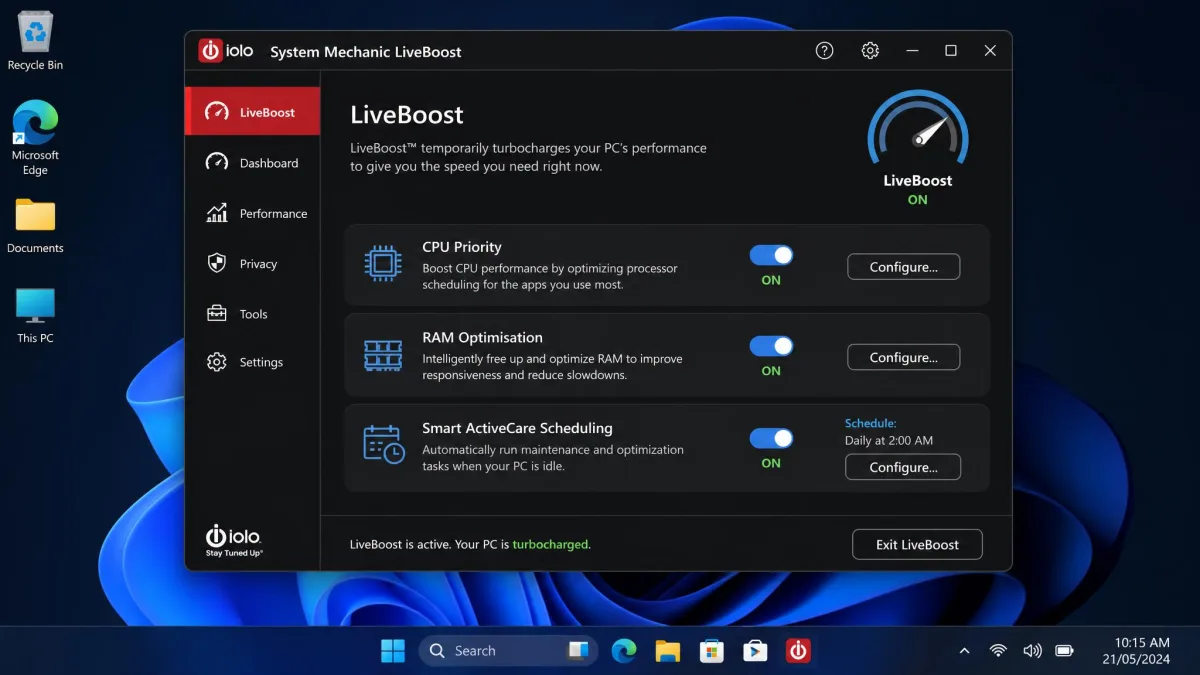Click the Exit LiveBoost button
The image size is (1200, 675).
pos(917,545)
